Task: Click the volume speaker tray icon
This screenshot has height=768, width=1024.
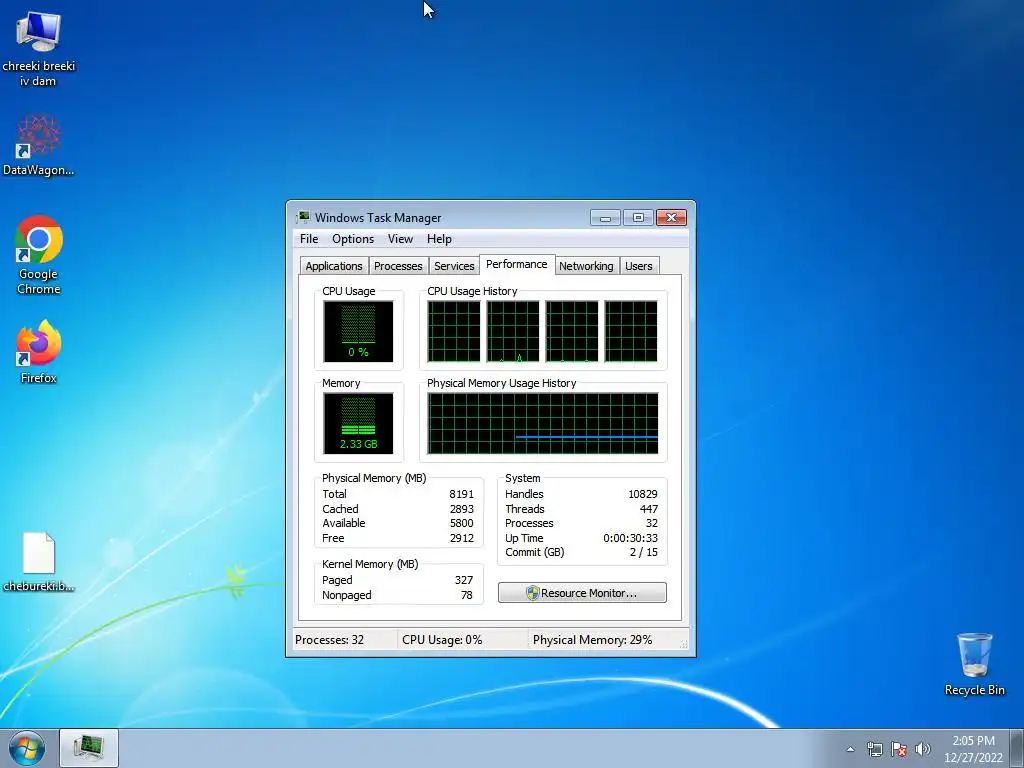Action: click(x=923, y=749)
